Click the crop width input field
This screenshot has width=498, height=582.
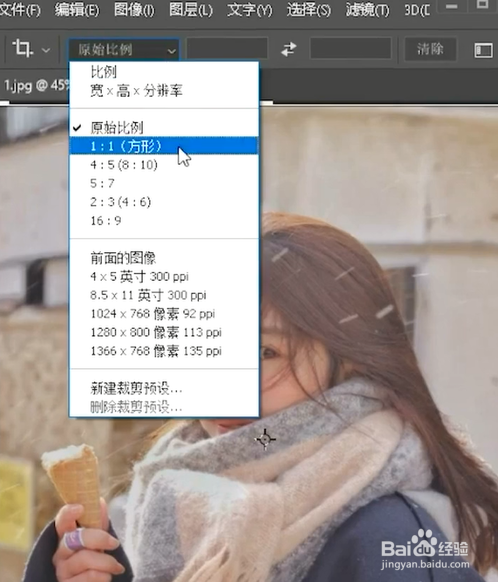(227, 48)
